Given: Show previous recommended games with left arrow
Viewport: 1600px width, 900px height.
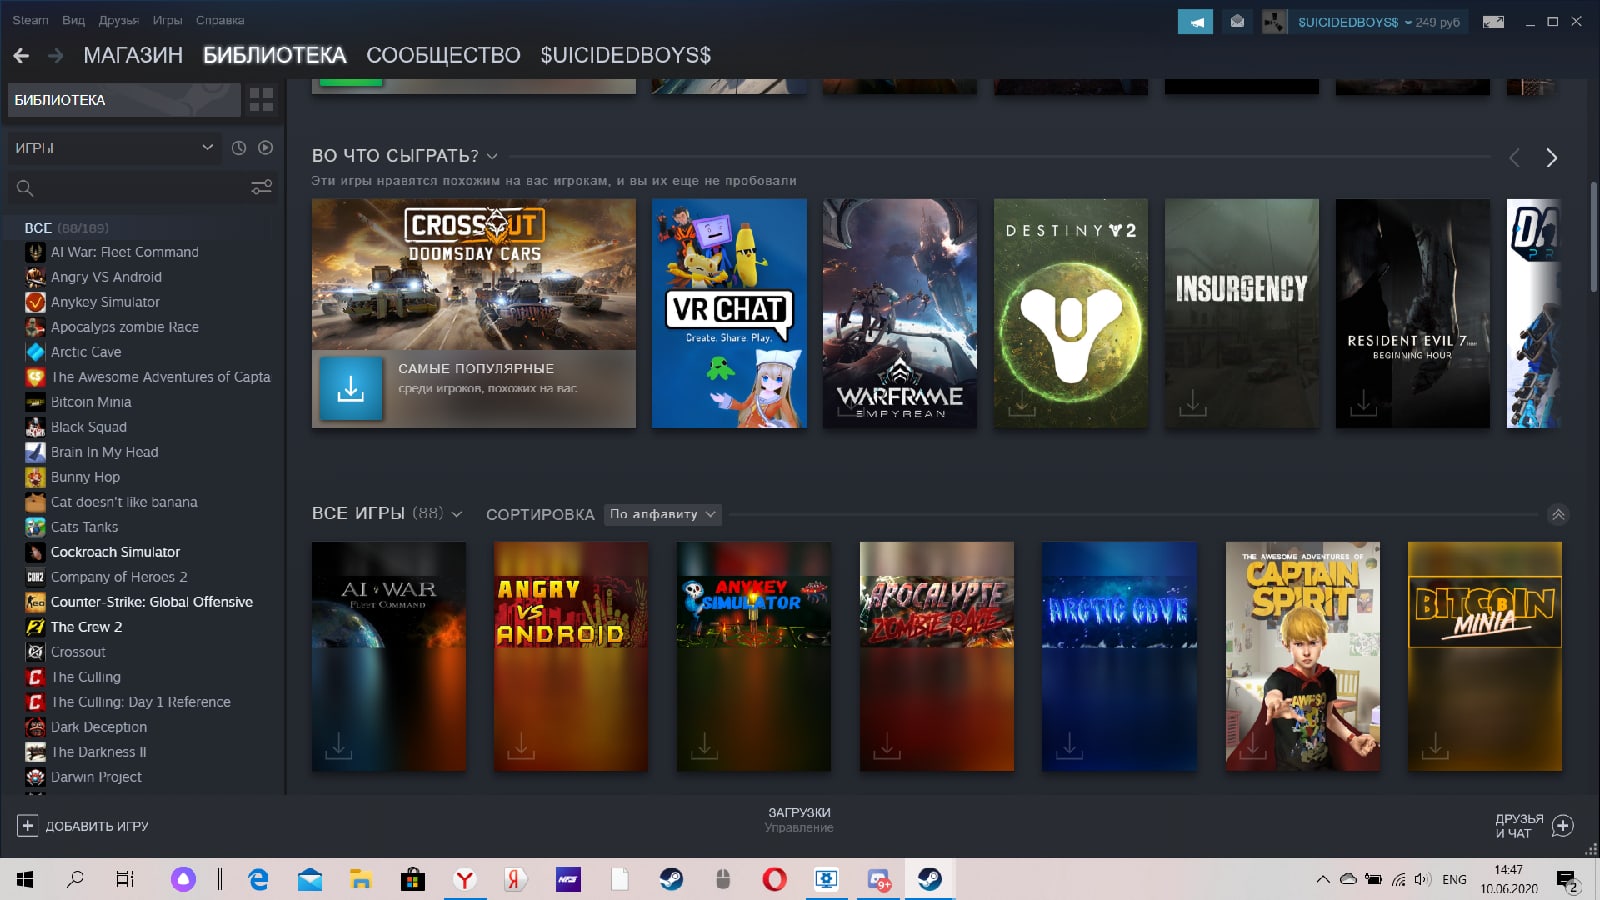Looking at the screenshot, I should [1514, 158].
